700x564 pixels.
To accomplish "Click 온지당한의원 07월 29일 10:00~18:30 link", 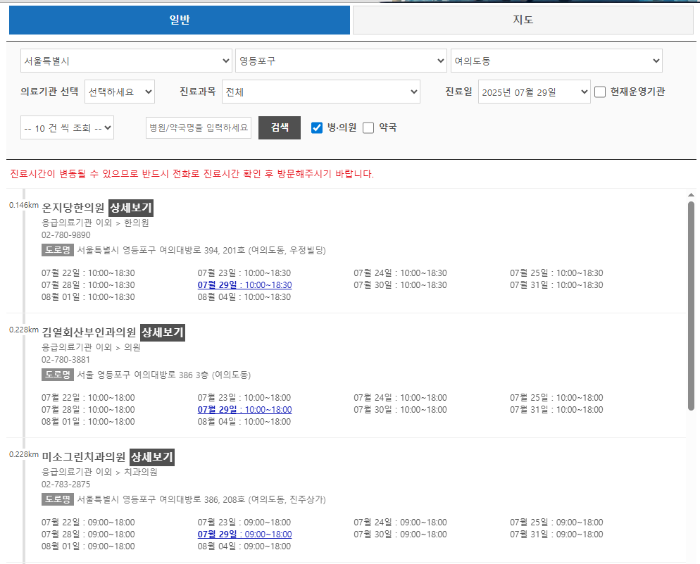I will pos(245,285).
